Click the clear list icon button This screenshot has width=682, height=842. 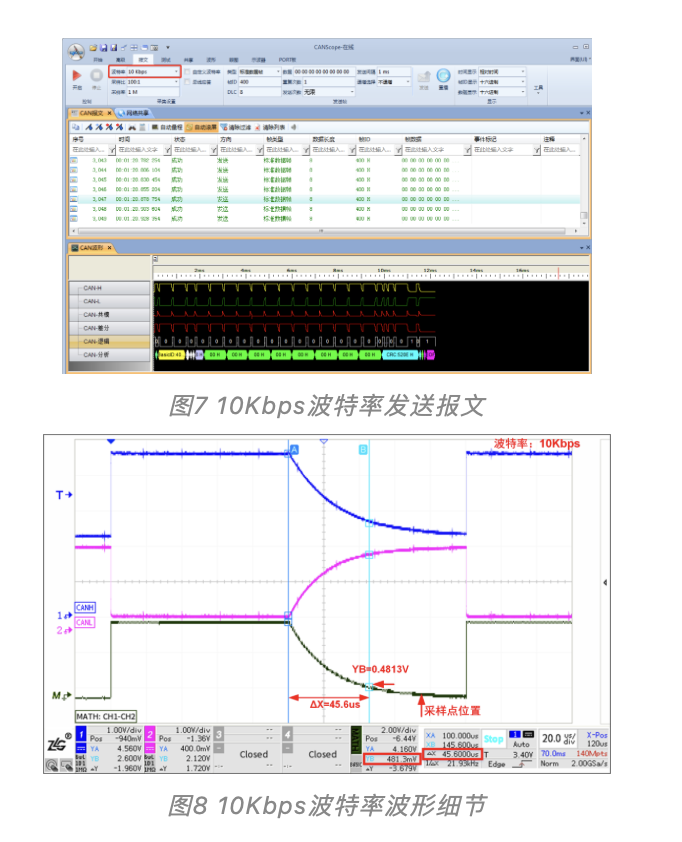coord(270,127)
